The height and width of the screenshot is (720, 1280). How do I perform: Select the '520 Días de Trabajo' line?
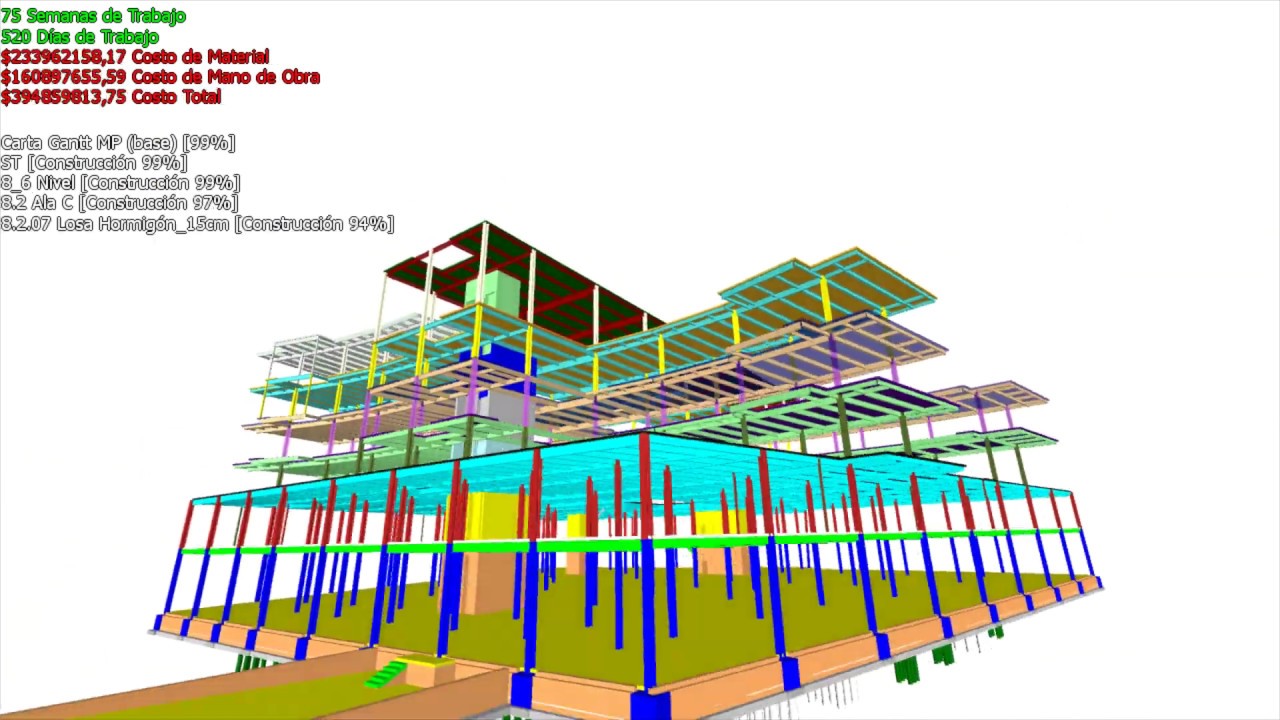80,37
